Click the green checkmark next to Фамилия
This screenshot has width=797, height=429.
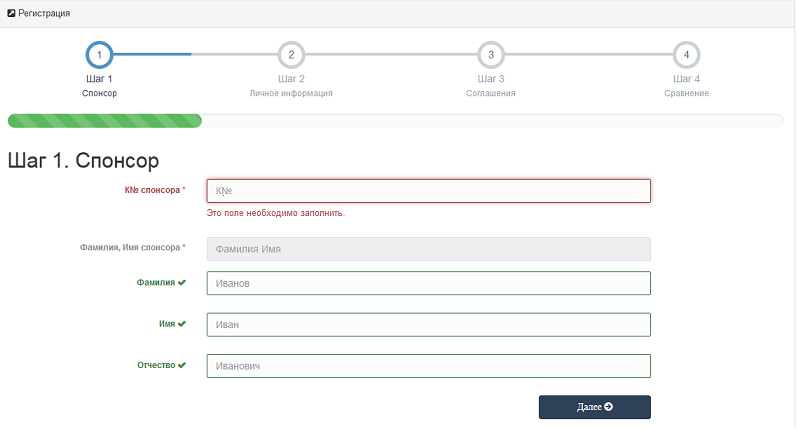coord(182,283)
